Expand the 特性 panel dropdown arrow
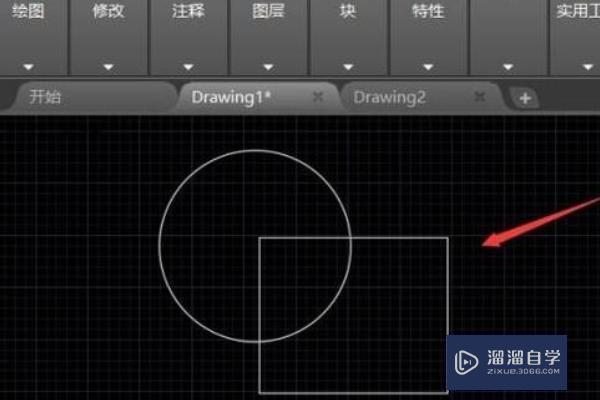The width and height of the screenshot is (600, 400). click(x=428, y=67)
